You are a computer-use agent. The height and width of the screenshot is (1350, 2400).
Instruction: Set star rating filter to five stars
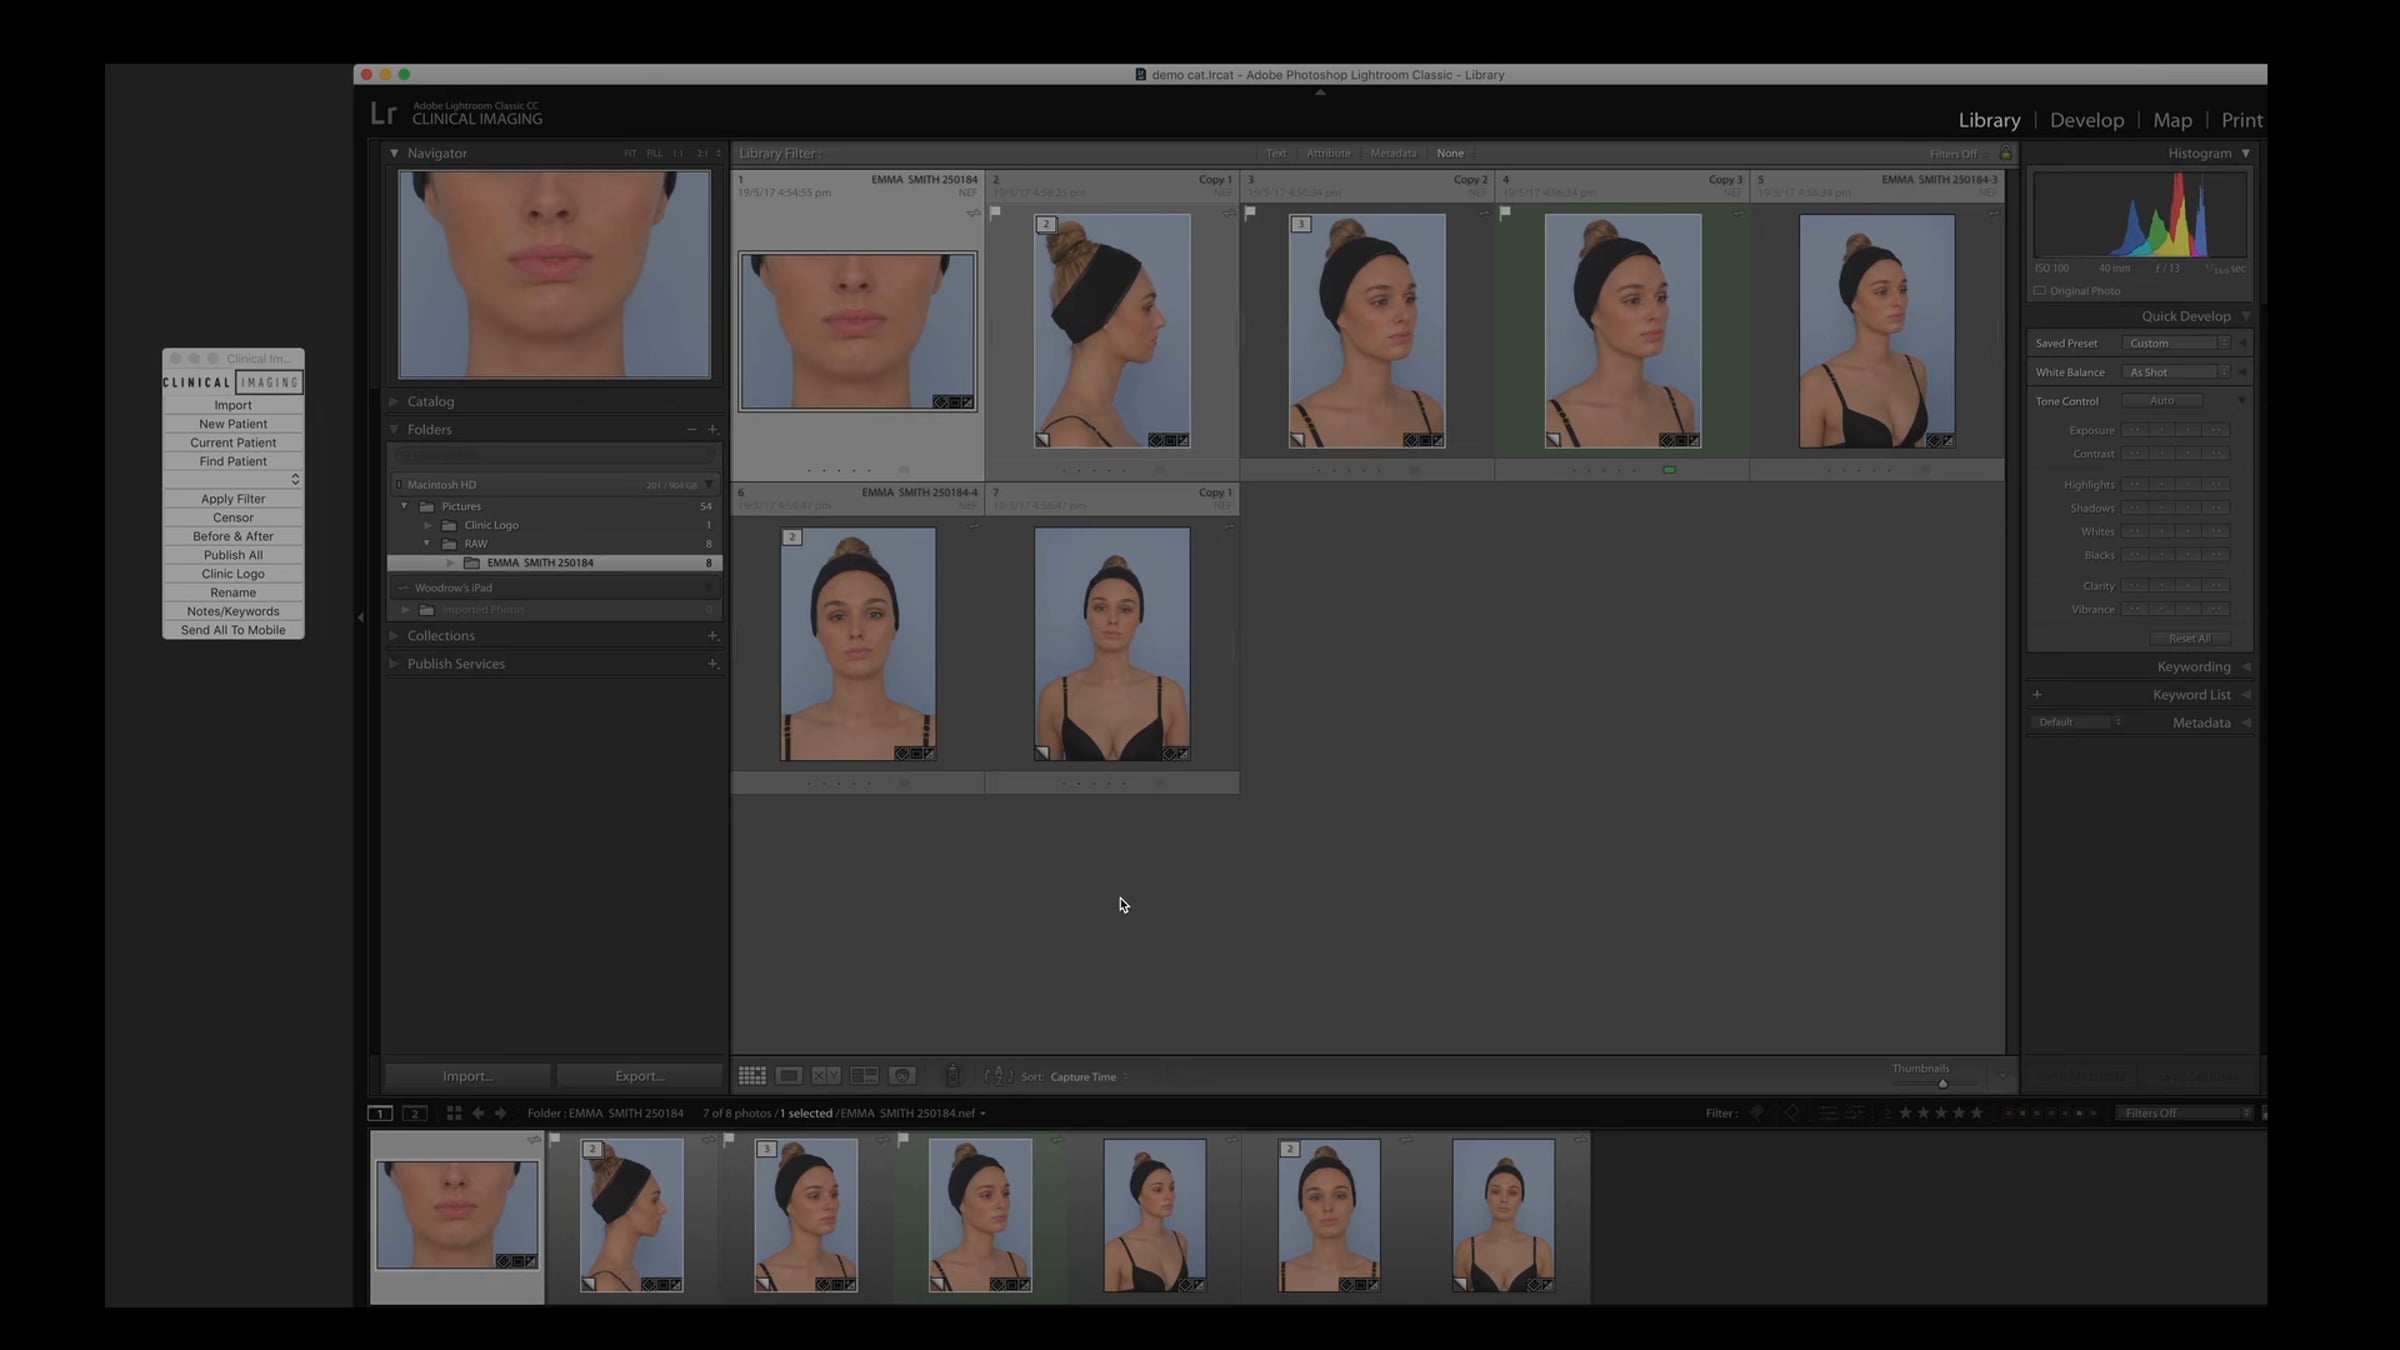coord(1976,1113)
